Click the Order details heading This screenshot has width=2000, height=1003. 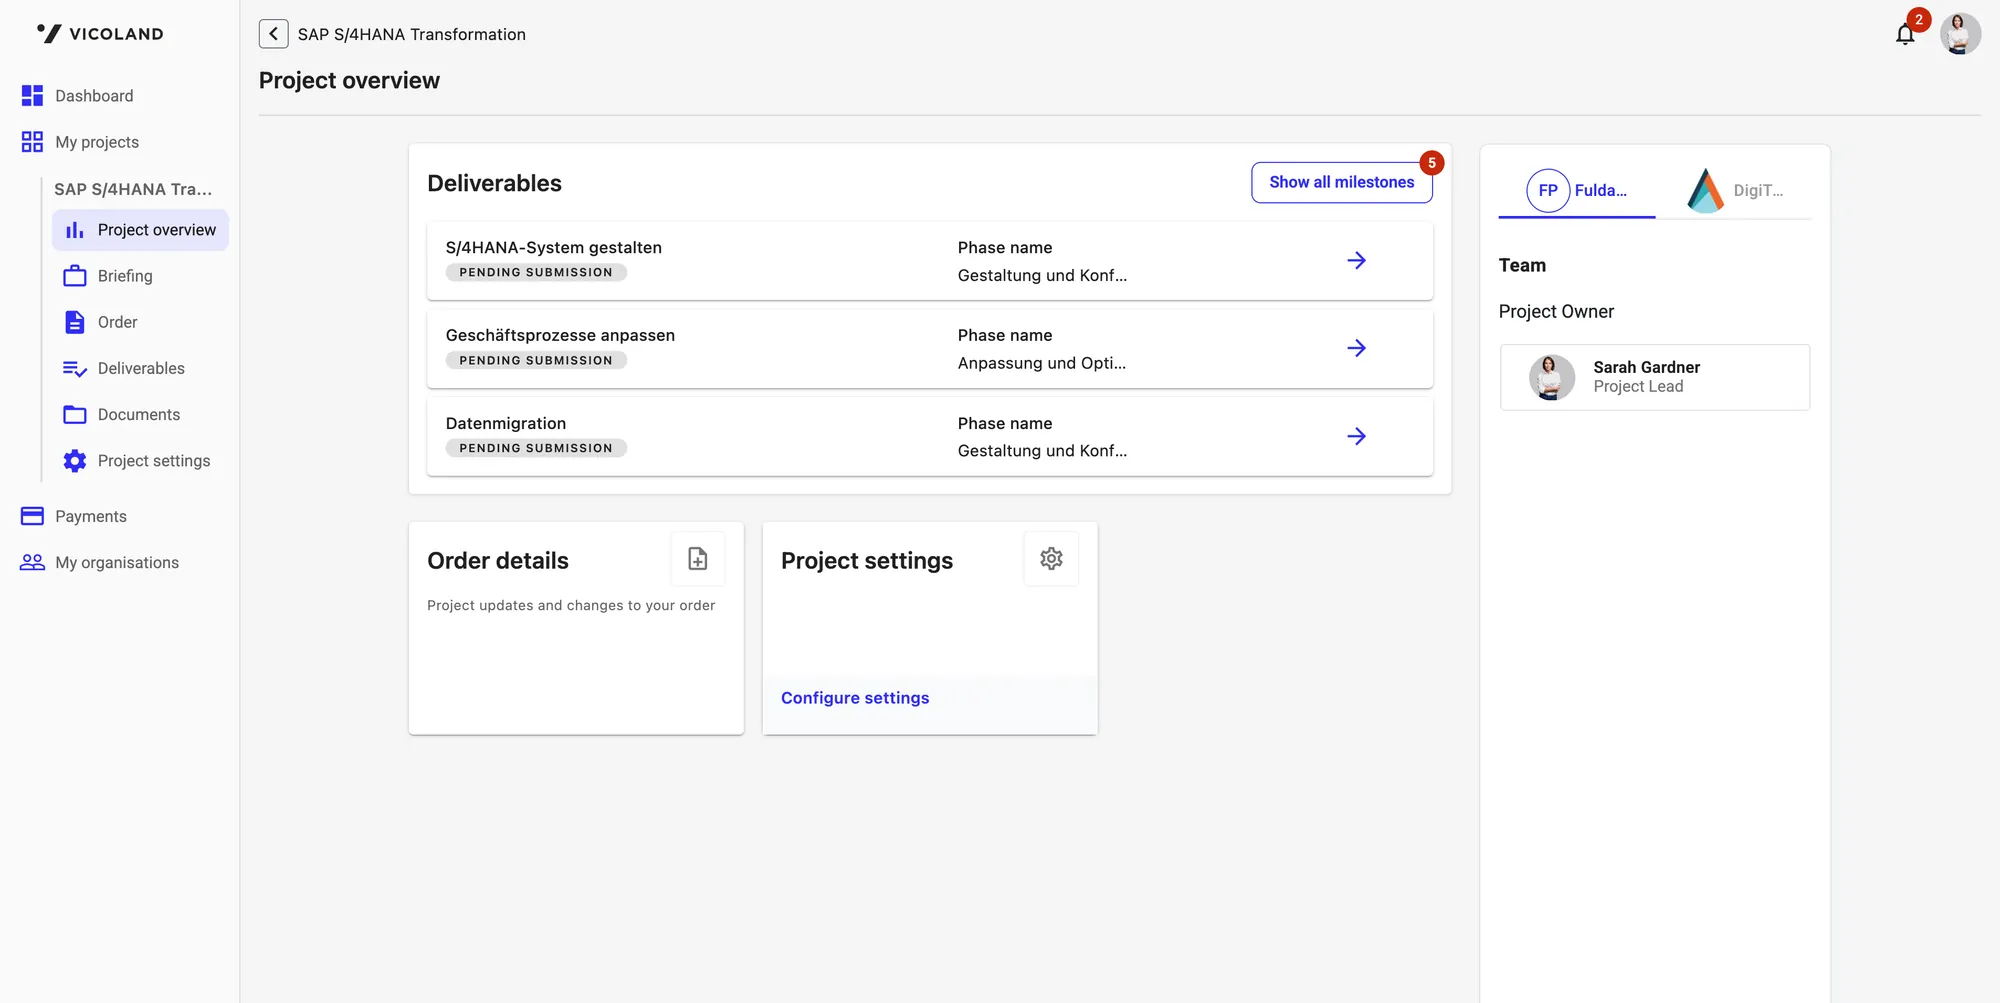[498, 561]
